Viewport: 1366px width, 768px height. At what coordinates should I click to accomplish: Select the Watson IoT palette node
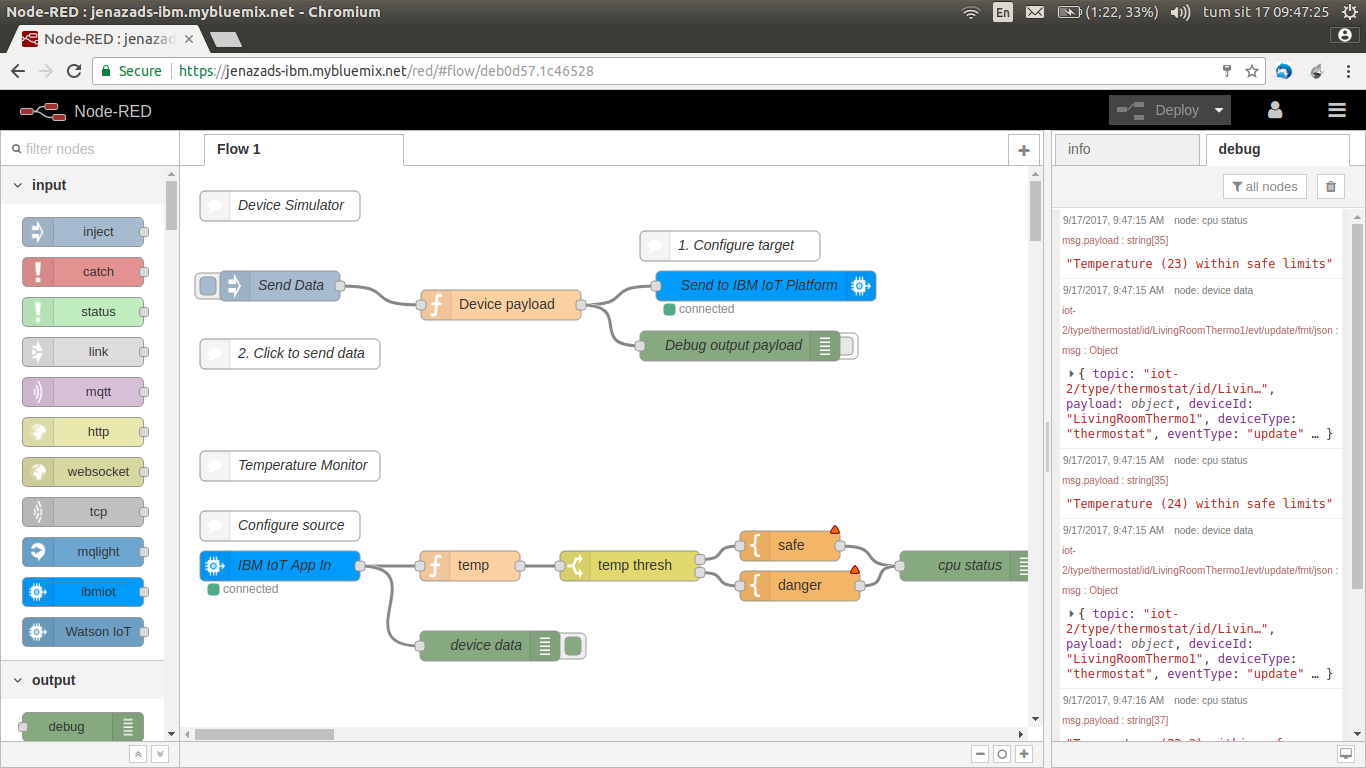coord(83,632)
